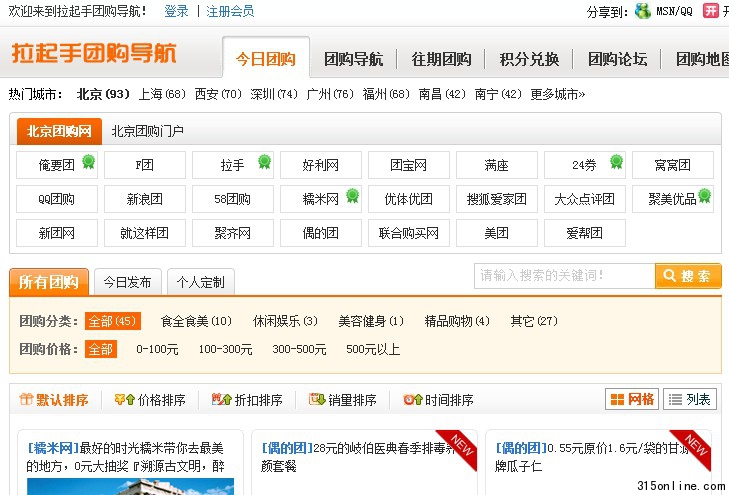
Task: Open 积分兑换 navigation tab
Action: [x=529, y=59]
